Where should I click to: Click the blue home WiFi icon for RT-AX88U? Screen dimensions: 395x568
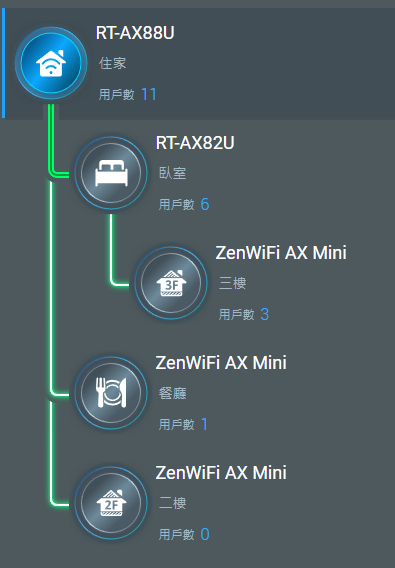pyautogui.click(x=51, y=63)
